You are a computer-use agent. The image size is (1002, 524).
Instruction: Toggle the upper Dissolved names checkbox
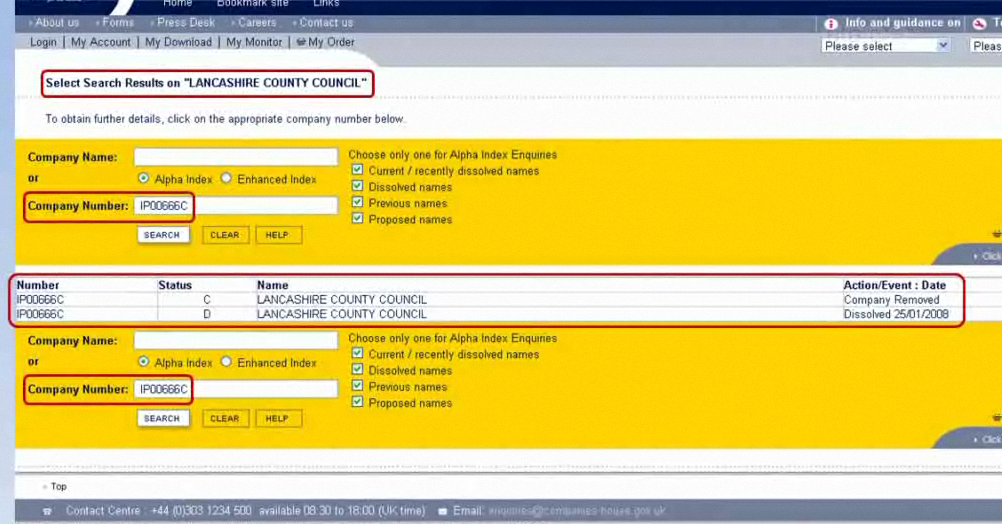click(357, 186)
